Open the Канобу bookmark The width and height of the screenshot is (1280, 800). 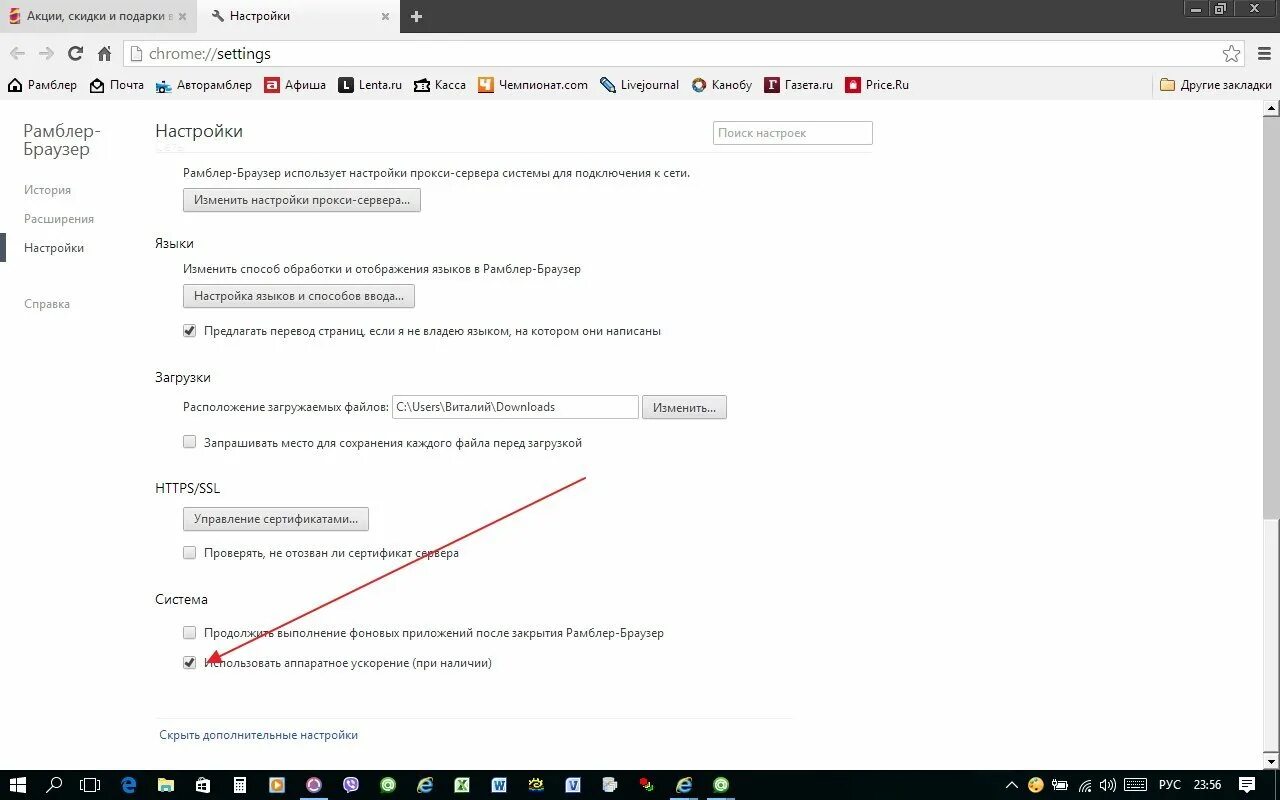coord(721,85)
